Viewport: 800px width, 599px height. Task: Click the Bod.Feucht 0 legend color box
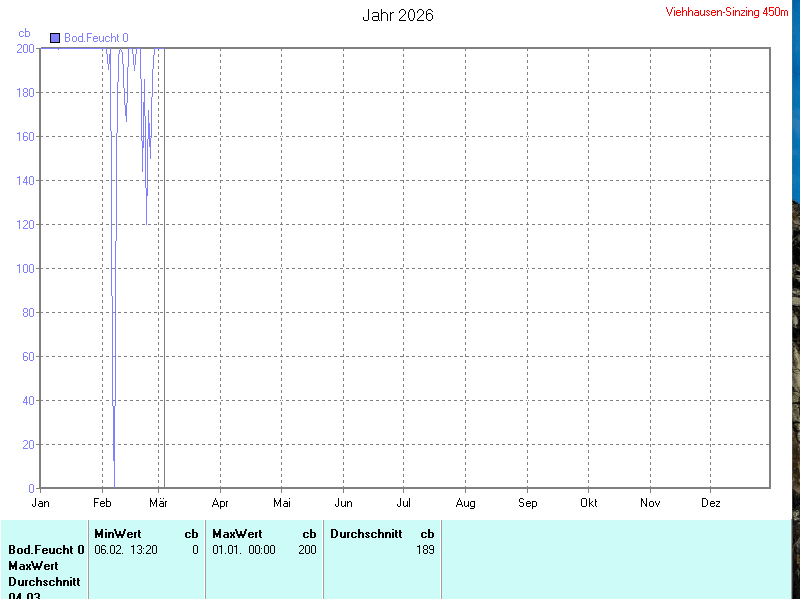(55, 38)
